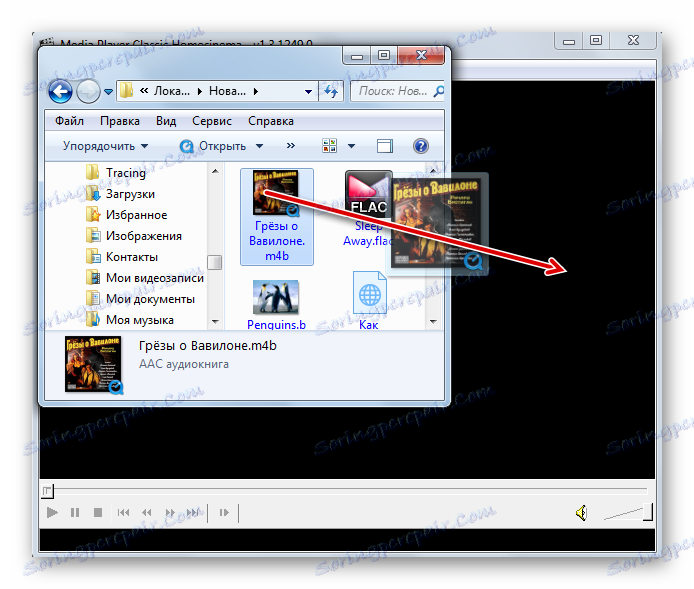Close the Explorer window
The image size is (694, 589).
point(421,55)
